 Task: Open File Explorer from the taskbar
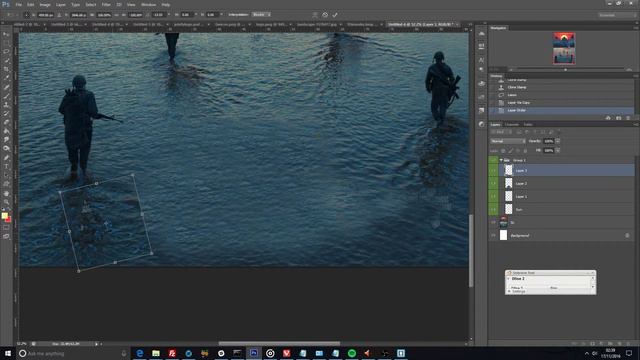point(156,353)
